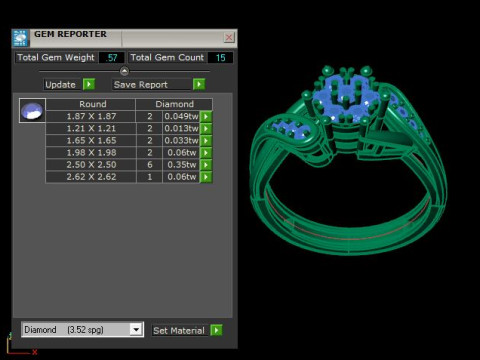Click the 0.013tw weight cell
This screenshot has width=480, height=360.
point(181,129)
